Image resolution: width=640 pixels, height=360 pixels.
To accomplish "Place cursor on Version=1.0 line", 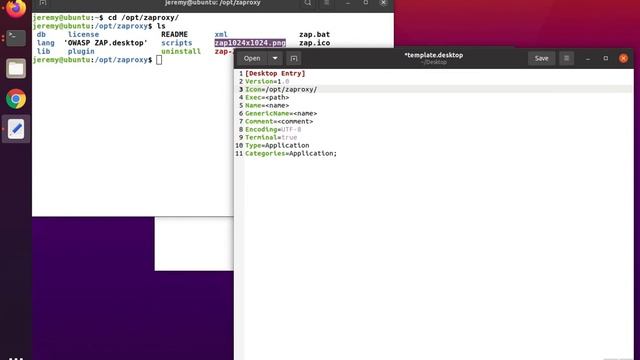I will point(267,82).
